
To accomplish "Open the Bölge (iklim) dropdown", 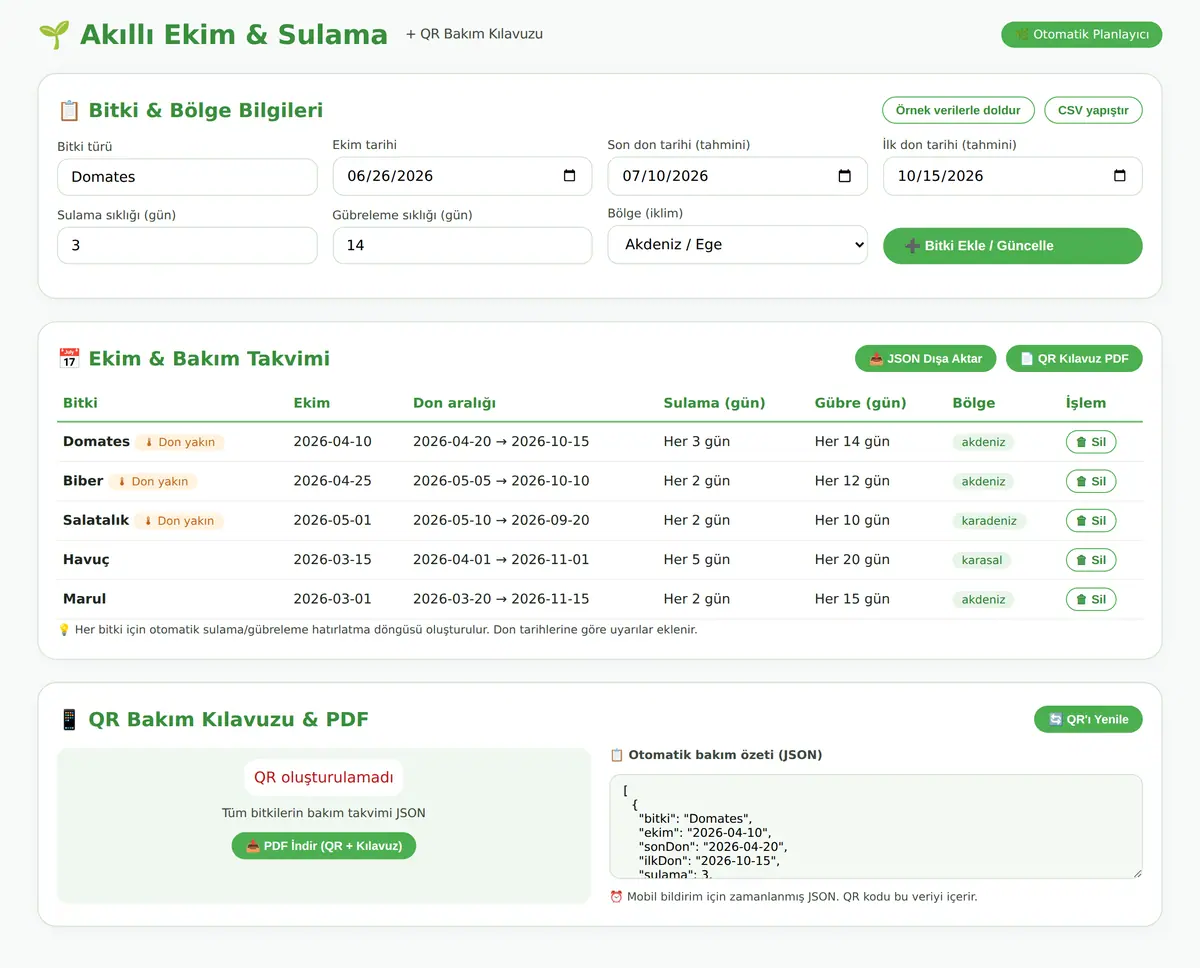I will tap(737, 244).
